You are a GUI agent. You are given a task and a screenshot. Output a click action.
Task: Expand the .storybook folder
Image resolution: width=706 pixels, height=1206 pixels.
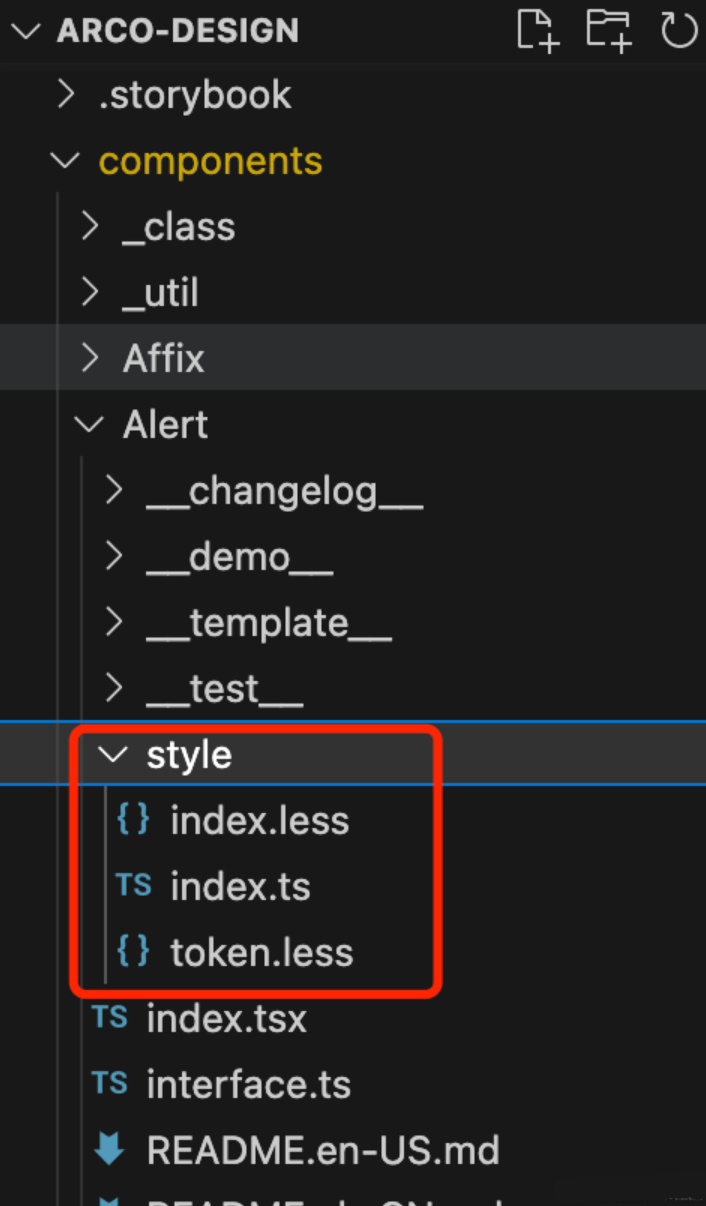pos(66,95)
